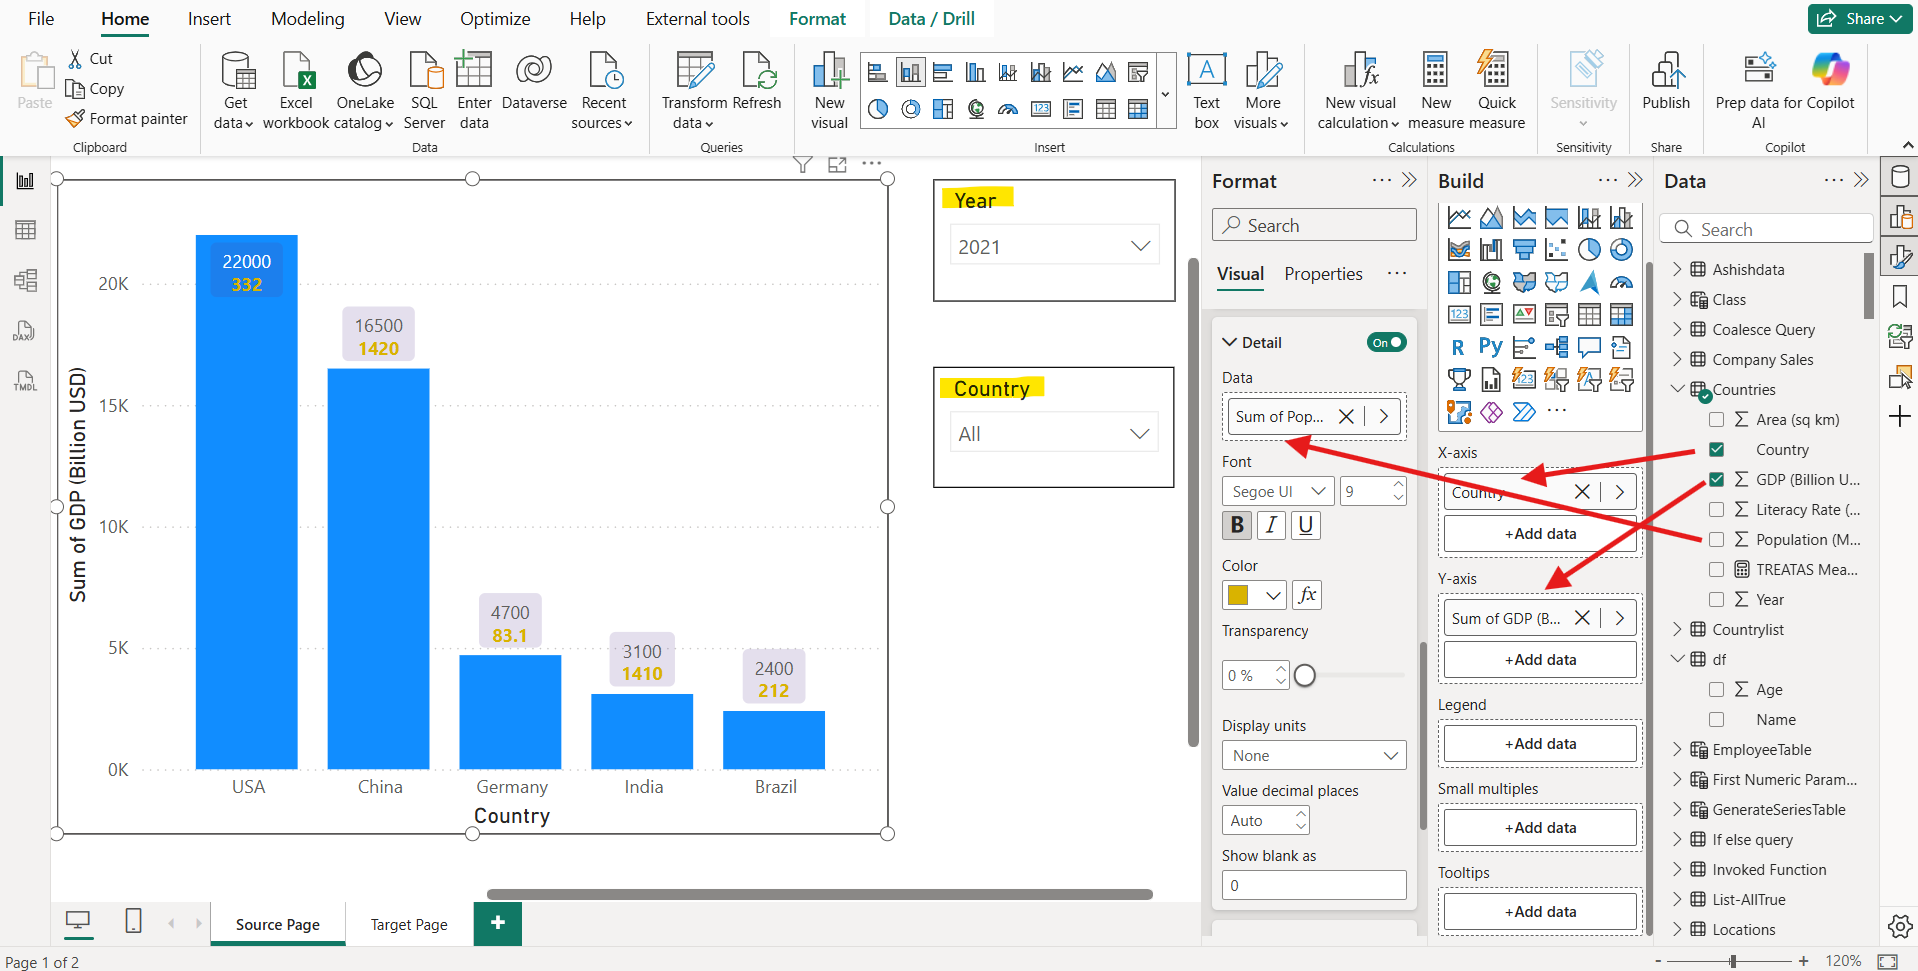Open the conditional formatting fx button
This screenshot has width=1918, height=971.
[x=1307, y=595]
